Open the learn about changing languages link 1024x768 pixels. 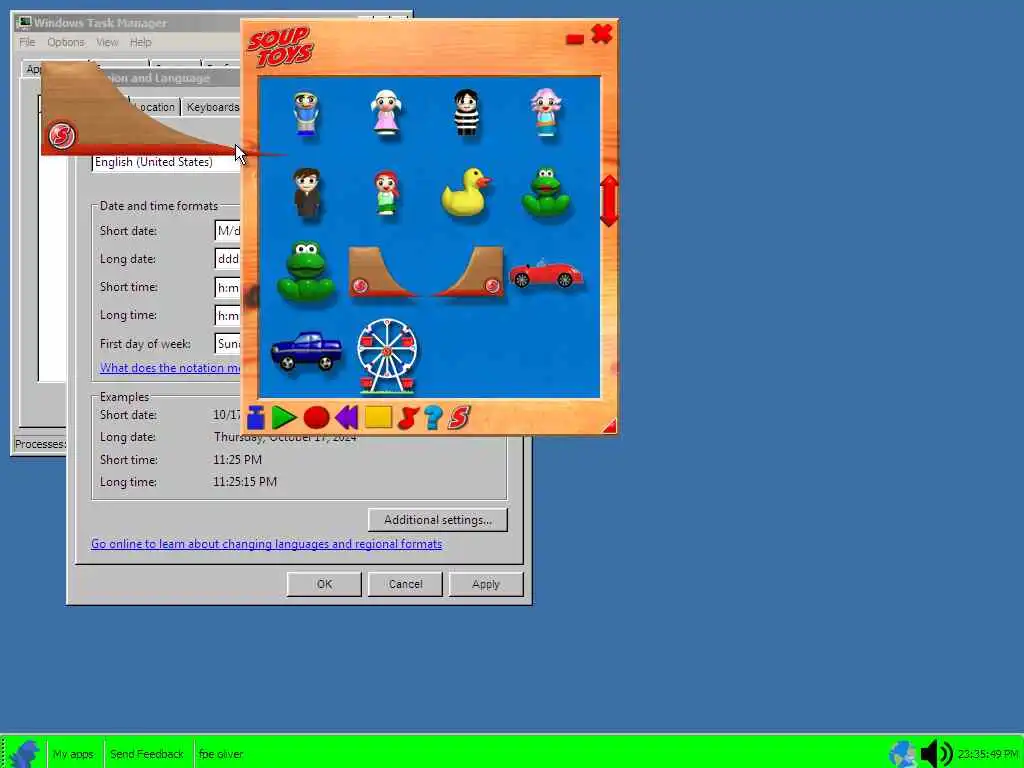click(x=266, y=544)
